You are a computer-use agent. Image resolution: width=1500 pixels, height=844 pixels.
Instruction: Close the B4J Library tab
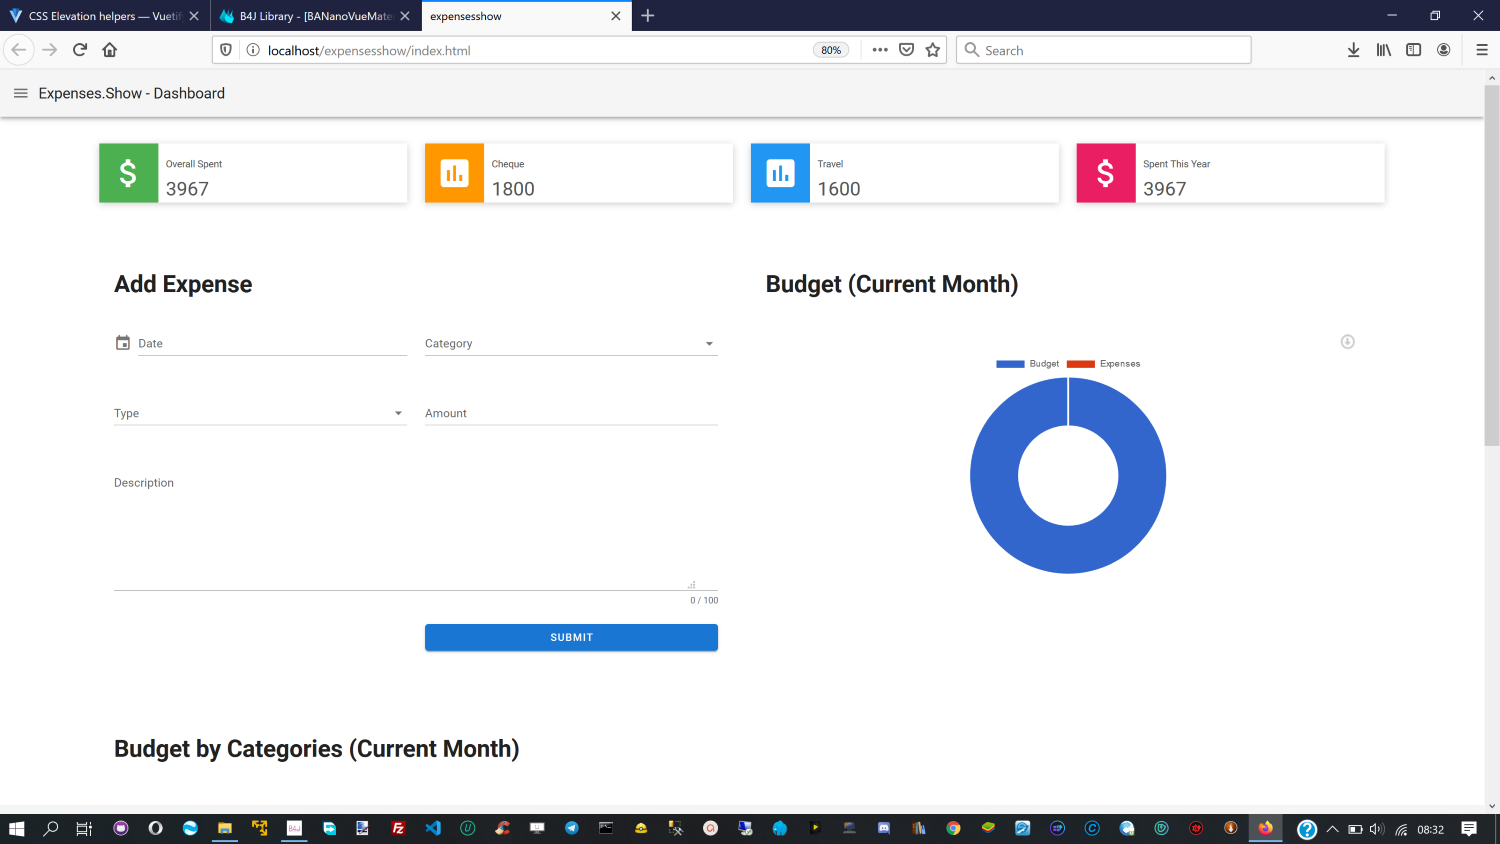coord(405,16)
